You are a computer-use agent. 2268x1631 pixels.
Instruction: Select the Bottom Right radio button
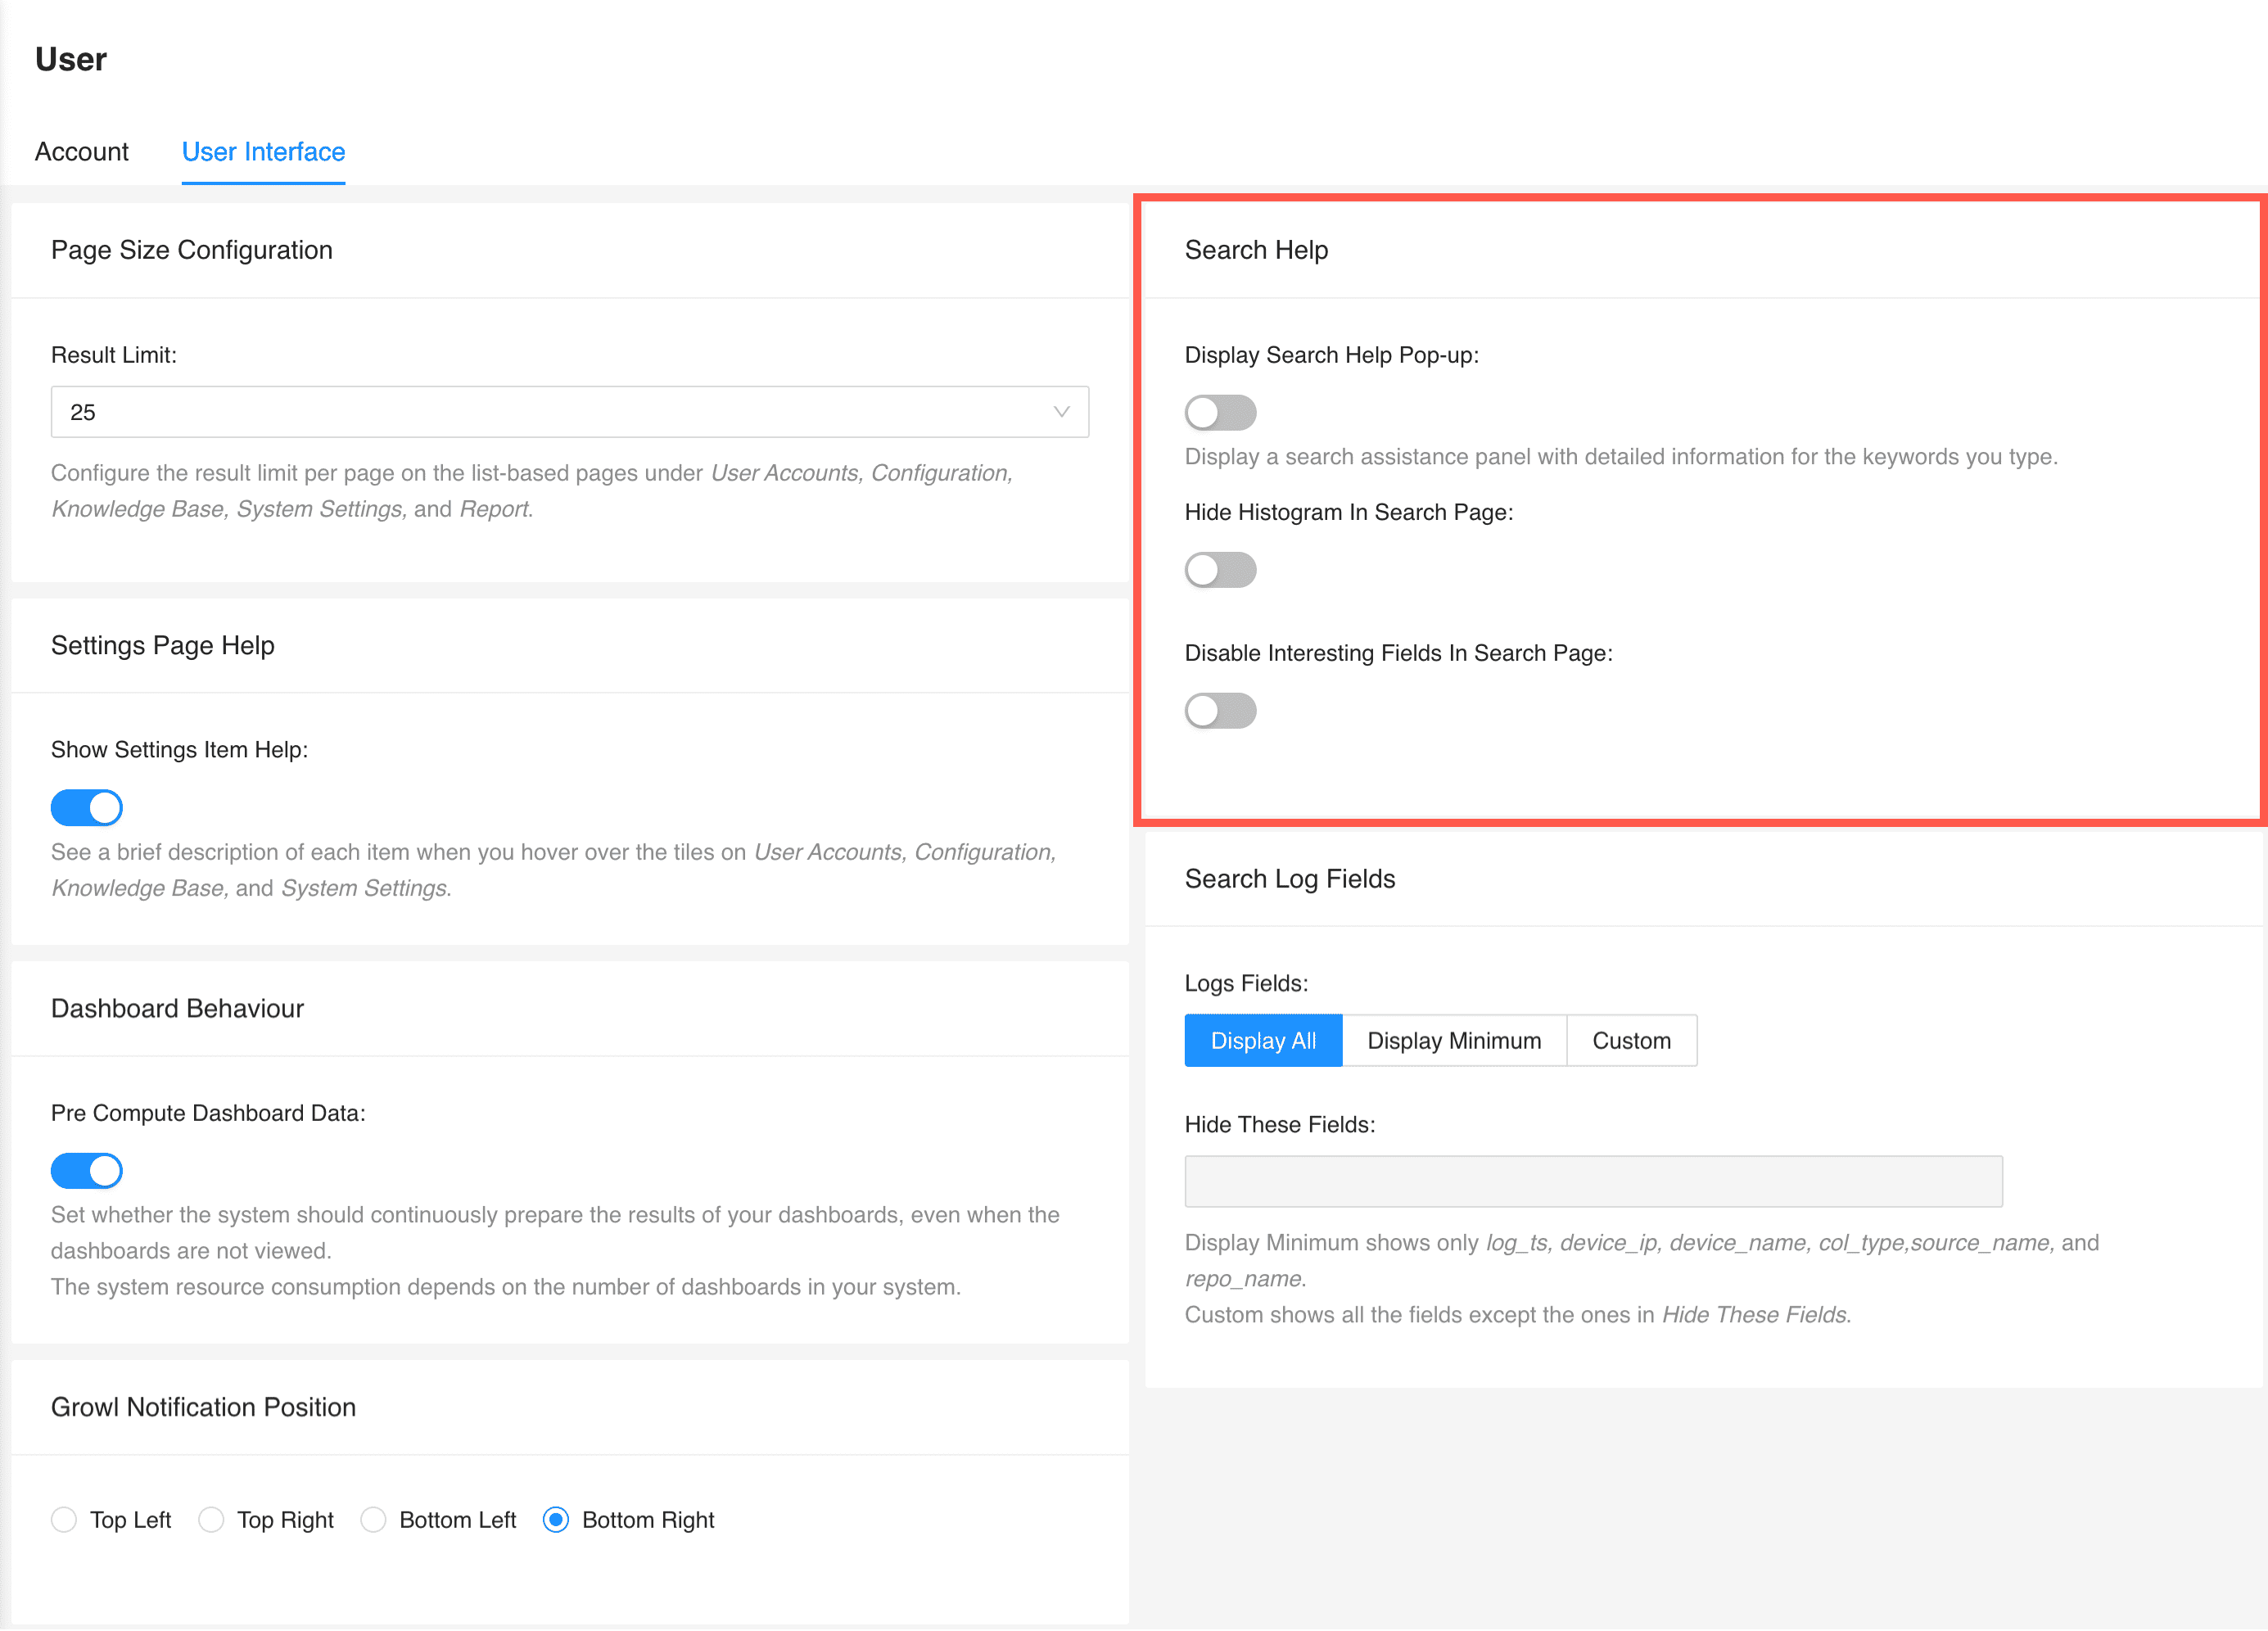point(556,1519)
